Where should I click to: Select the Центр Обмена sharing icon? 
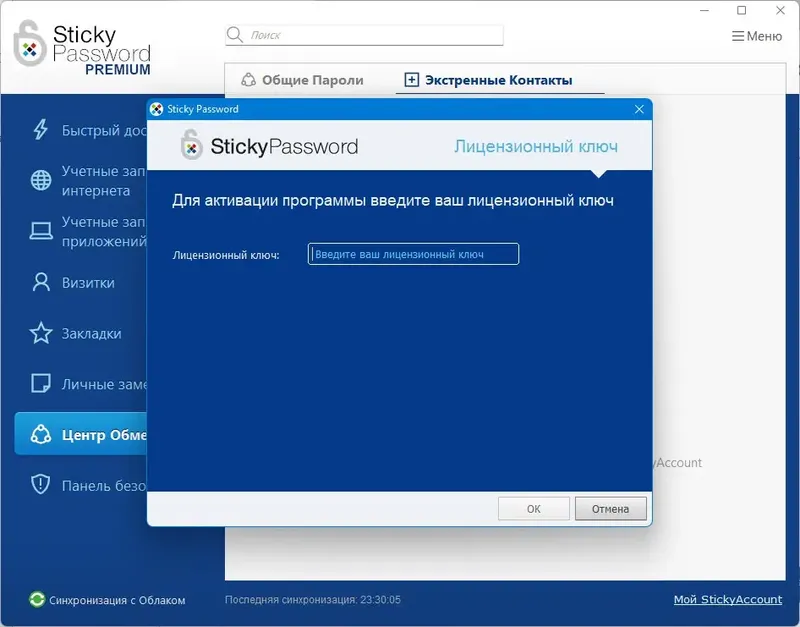(x=40, y=433)
